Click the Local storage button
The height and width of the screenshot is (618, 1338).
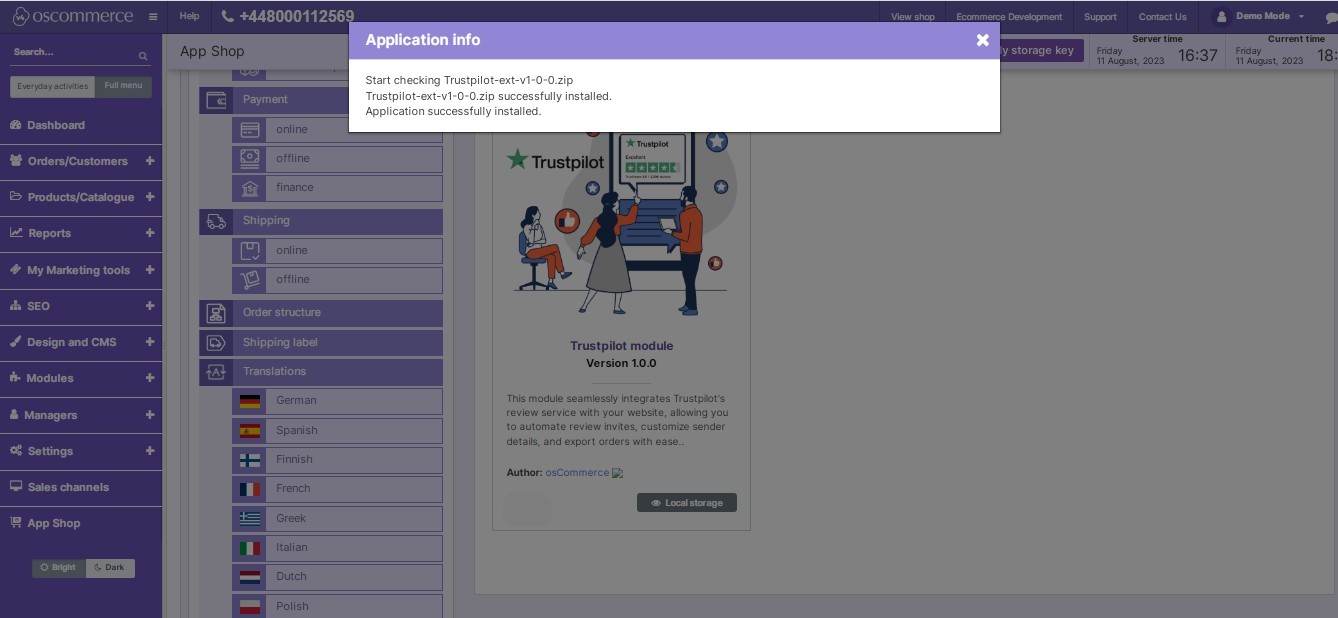coord(687,503)
